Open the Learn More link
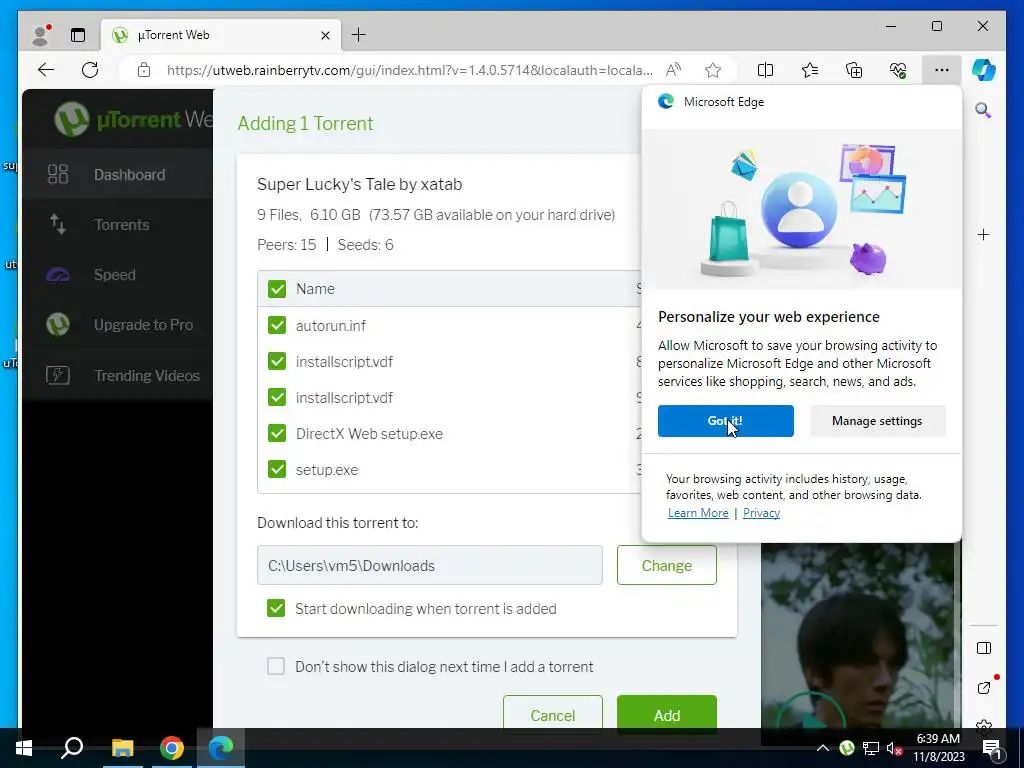Viewport: 1024px width, 768px height. (698, 513)
